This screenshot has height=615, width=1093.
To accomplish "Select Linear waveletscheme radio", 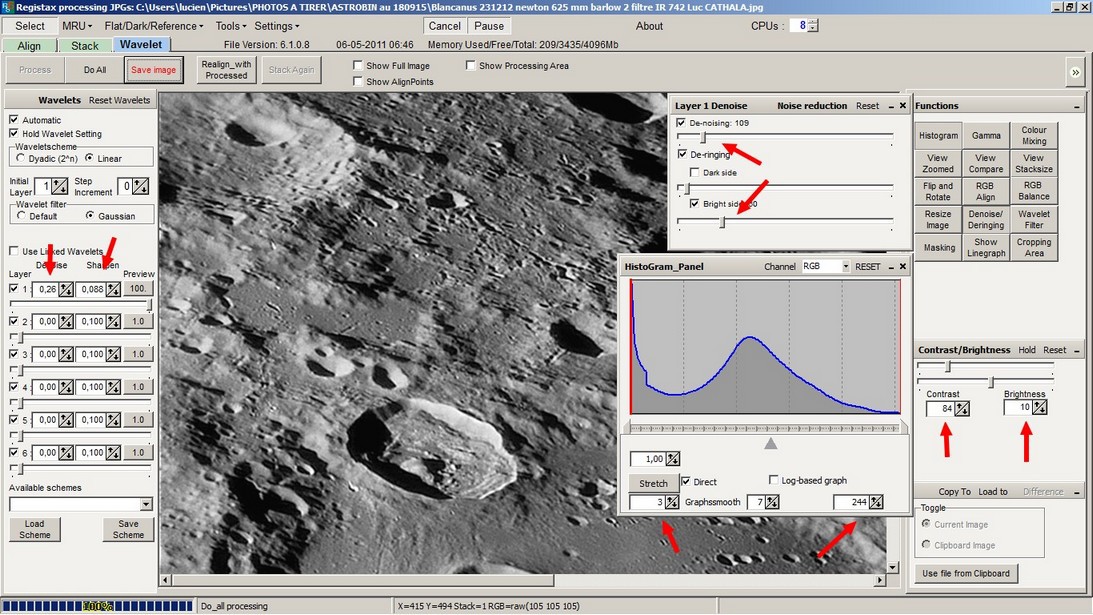I will tap(89, 158).
